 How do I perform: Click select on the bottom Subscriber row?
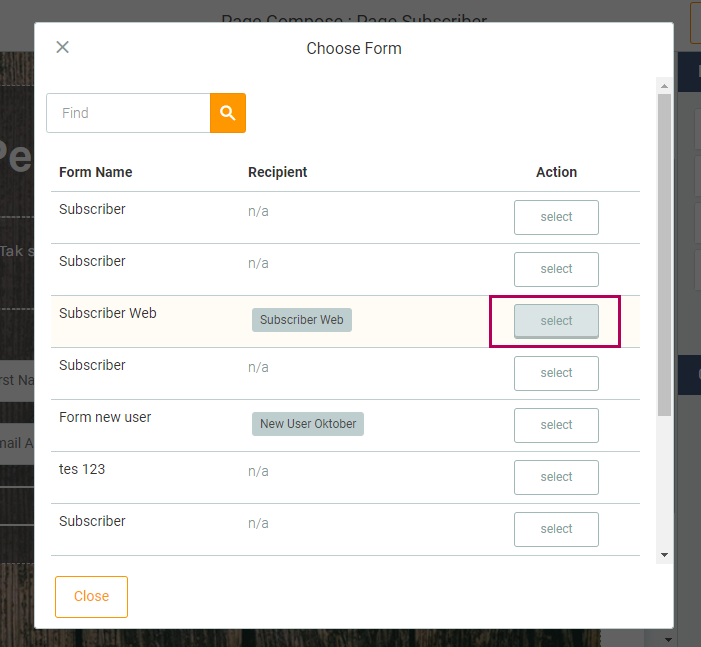pyautogui.click(x=556, y=529)
